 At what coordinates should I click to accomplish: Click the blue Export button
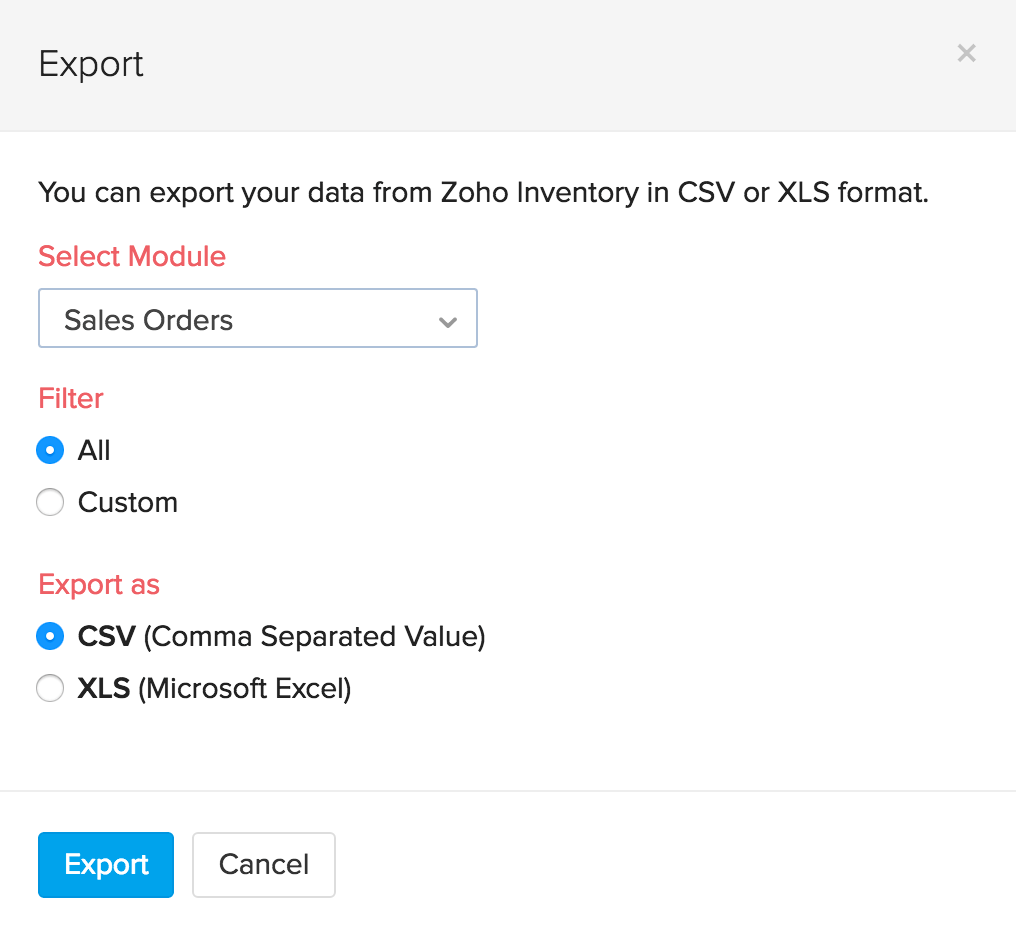point(105,864)
